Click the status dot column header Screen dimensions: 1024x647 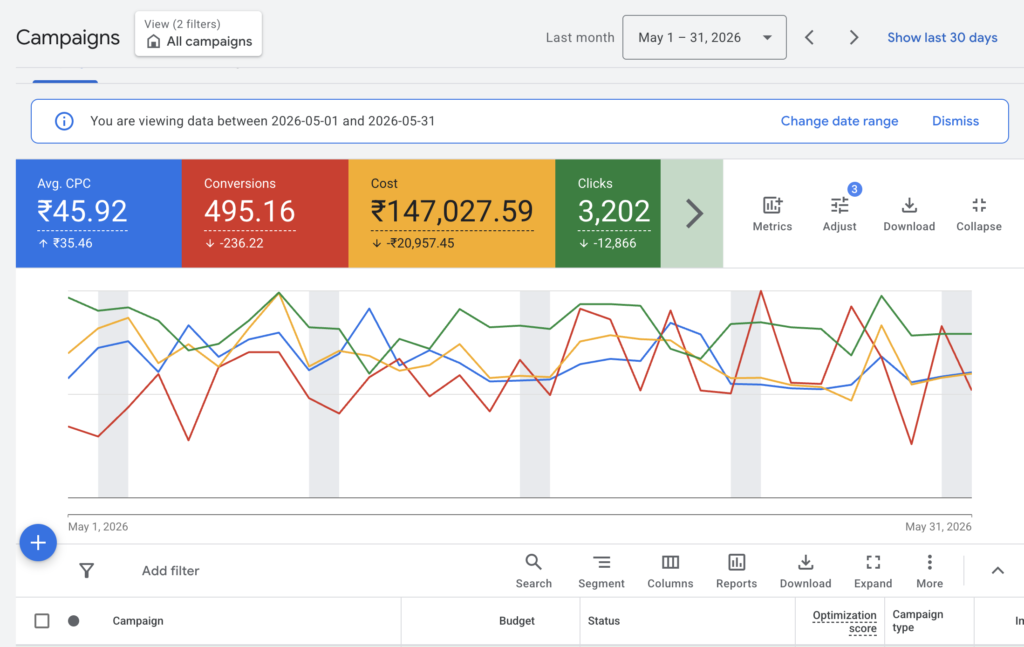tap(74, 620)
